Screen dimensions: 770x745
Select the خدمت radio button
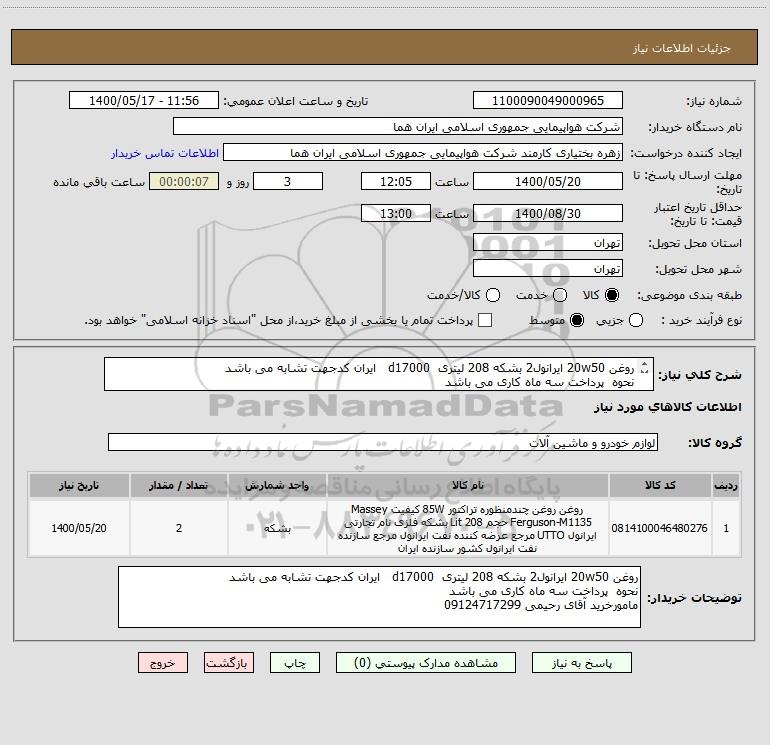click(x=560, y=295)
